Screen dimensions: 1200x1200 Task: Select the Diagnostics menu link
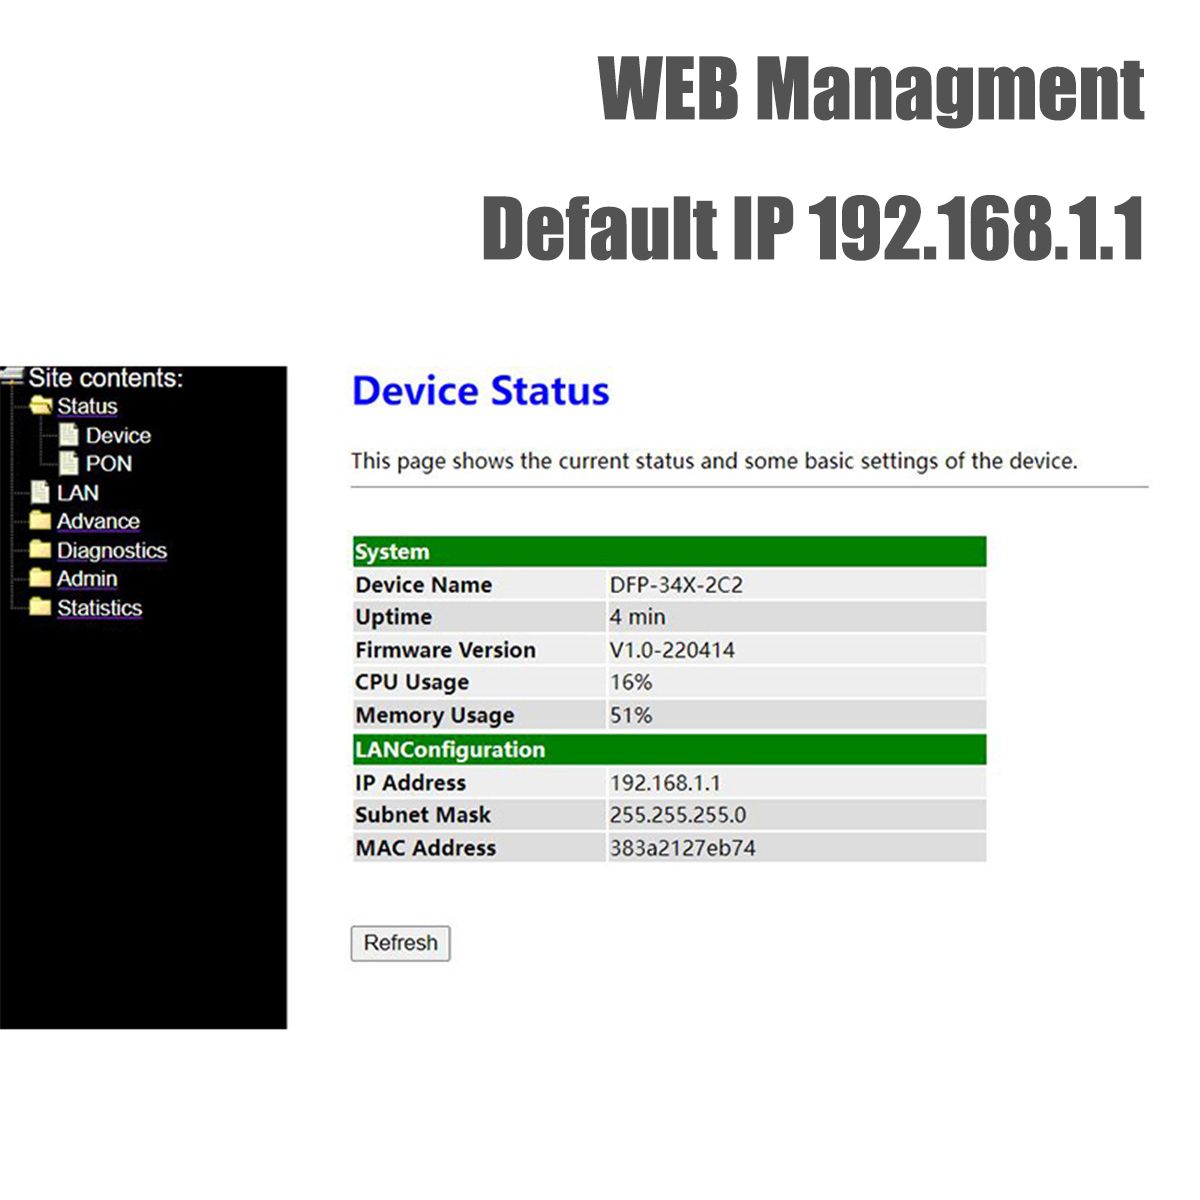click(x=111, y=551)
